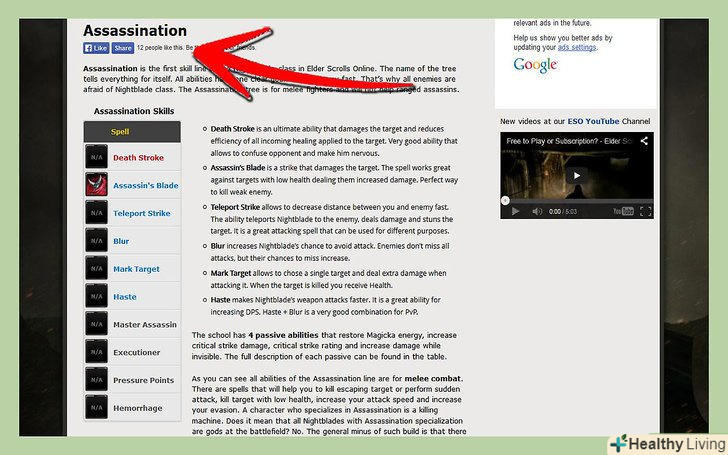
Task: Click the Google logo in the ad
Action: click(535, 65)
